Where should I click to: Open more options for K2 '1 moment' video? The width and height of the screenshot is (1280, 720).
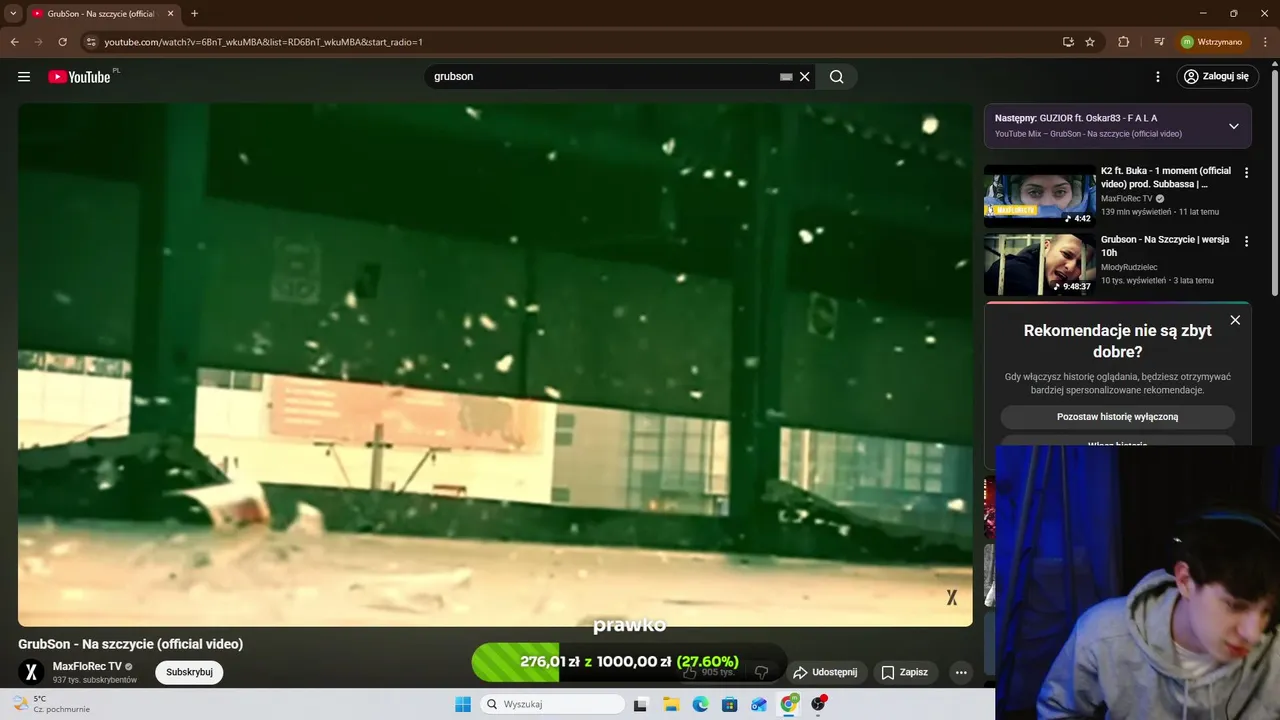(1246, 173)
